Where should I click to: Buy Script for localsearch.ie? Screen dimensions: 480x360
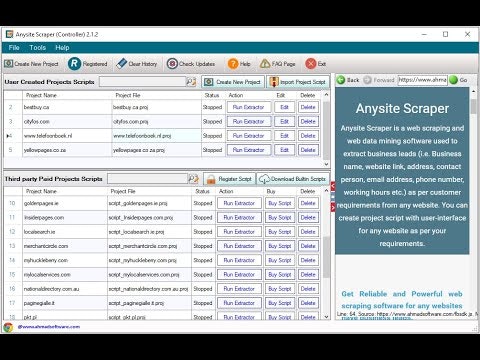(280, 232)
